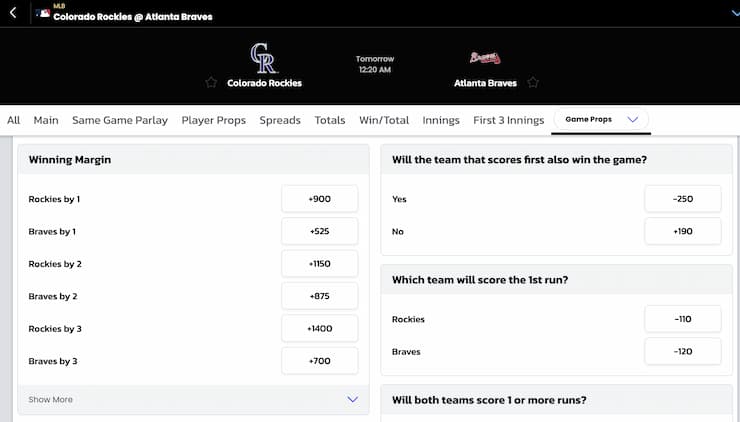
Task: Pick Rockies to score 1st run -110
Action: [x=683, y=319]
